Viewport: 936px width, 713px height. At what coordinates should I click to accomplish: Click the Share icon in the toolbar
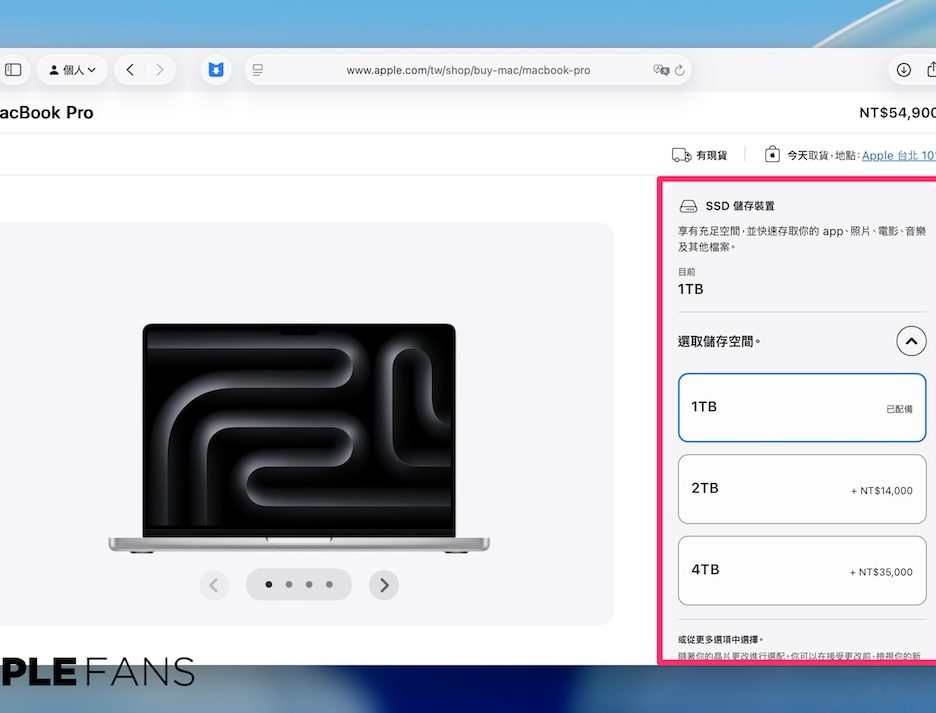click(x=931, y=70)
